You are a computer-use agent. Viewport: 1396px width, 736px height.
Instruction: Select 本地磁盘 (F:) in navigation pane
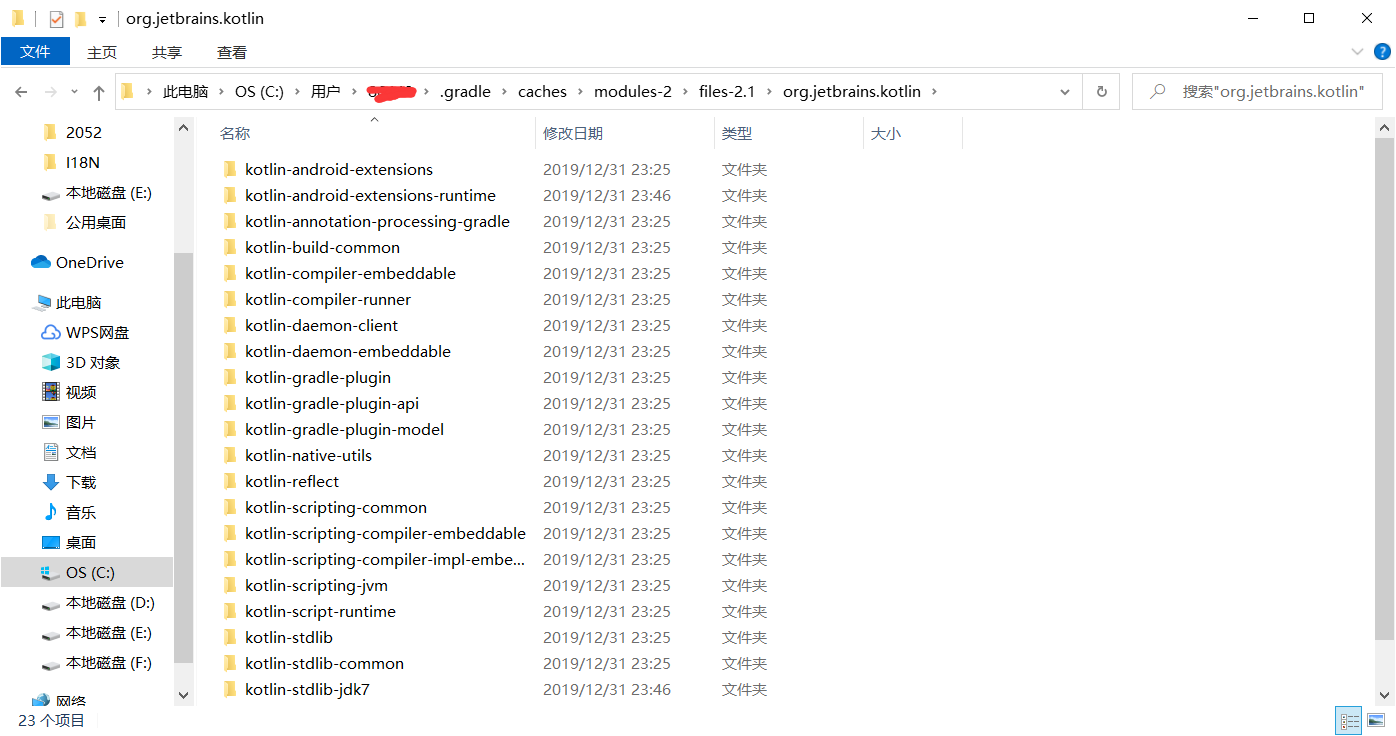pyautogui.click(x=109, y=662)
